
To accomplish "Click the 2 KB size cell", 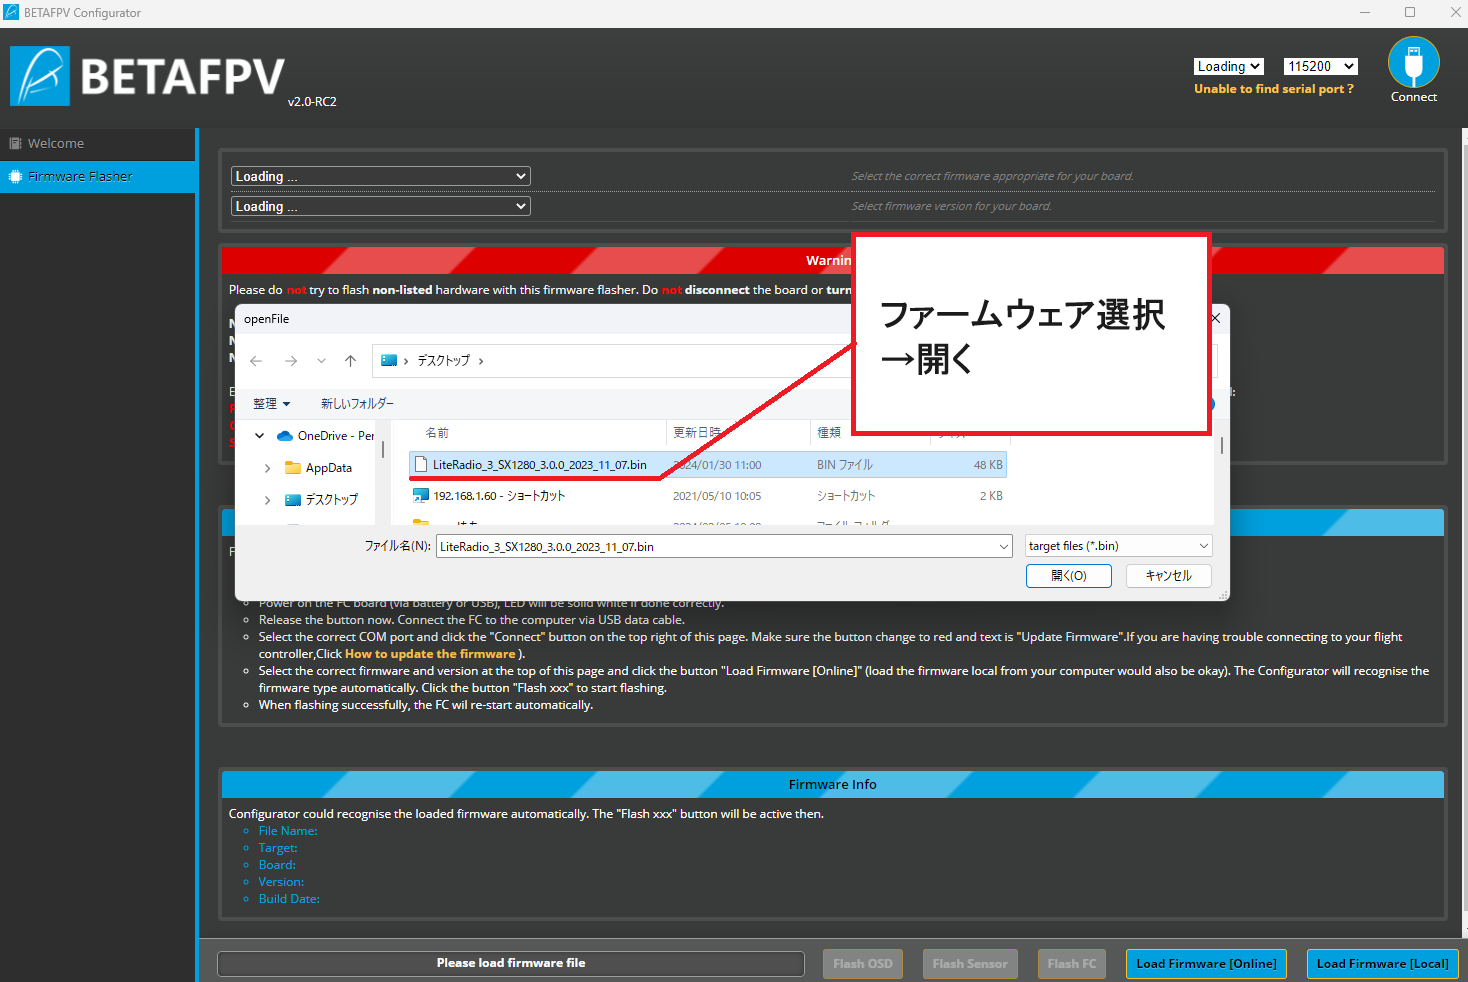I will click(991, 496).
